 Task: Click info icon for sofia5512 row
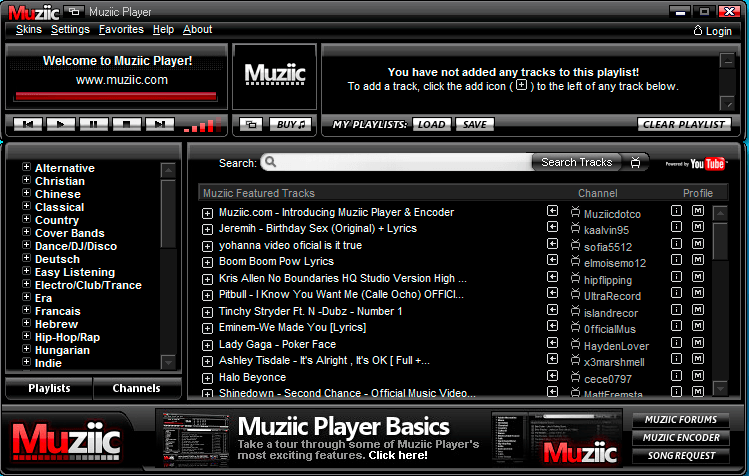(676, 243)
